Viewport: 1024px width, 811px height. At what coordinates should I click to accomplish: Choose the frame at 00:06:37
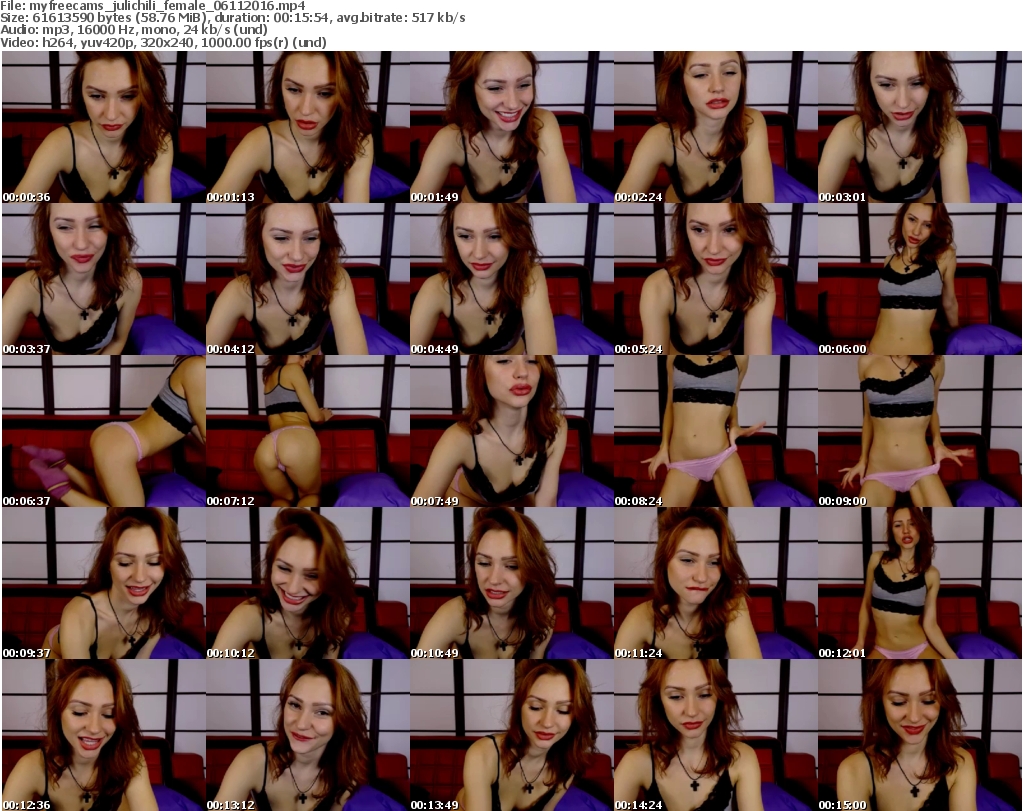pos(104,432)
